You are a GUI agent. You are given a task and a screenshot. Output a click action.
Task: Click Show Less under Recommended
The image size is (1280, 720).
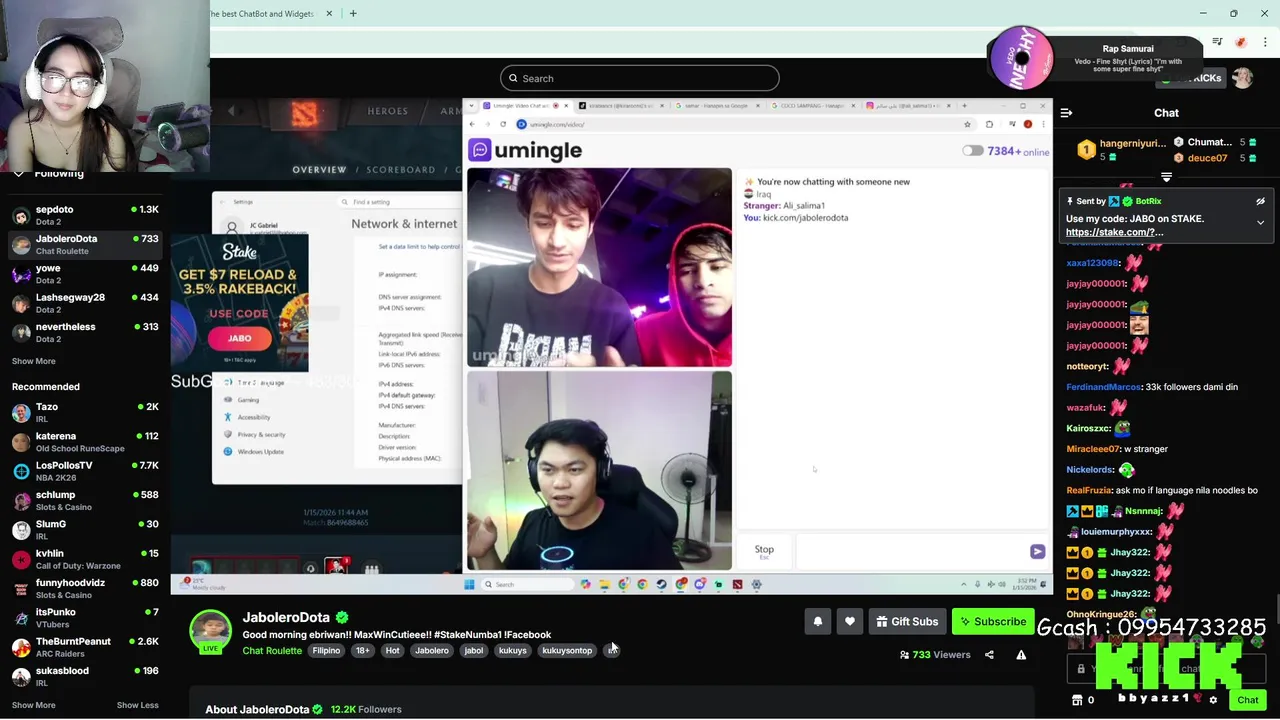tap(137, 705)
